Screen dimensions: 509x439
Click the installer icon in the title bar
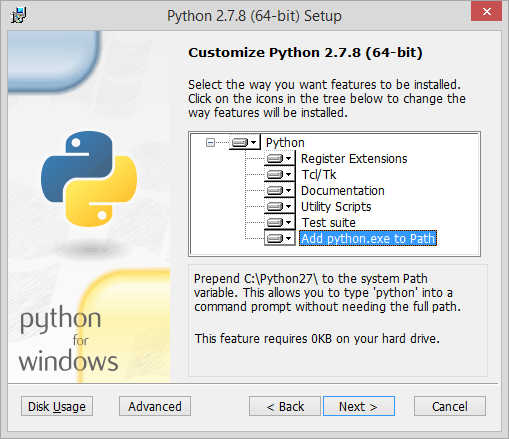(18, 15)
